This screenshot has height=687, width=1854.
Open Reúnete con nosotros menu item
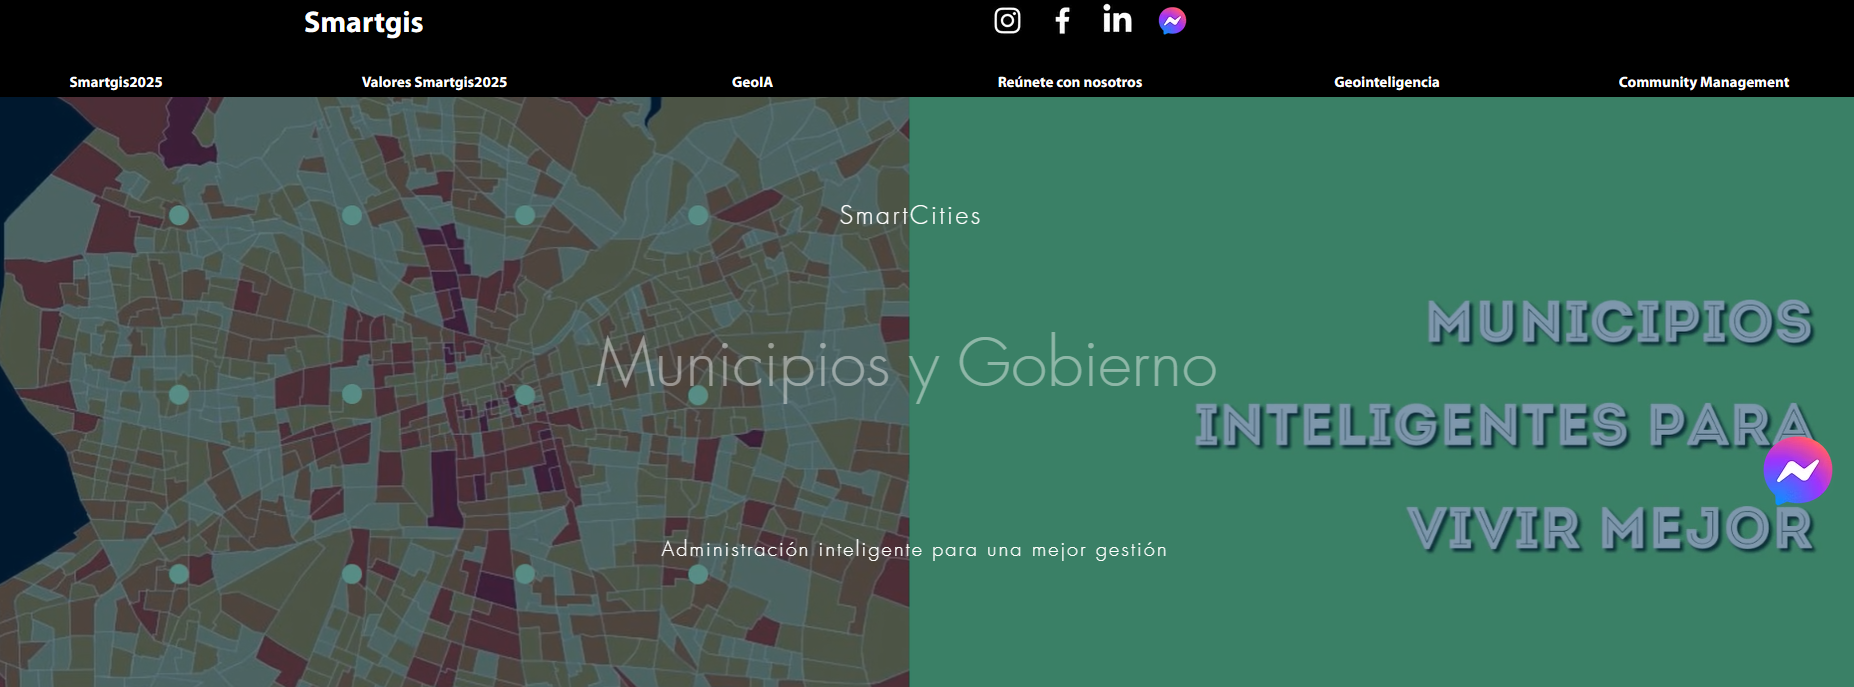tap(1070, 82)
